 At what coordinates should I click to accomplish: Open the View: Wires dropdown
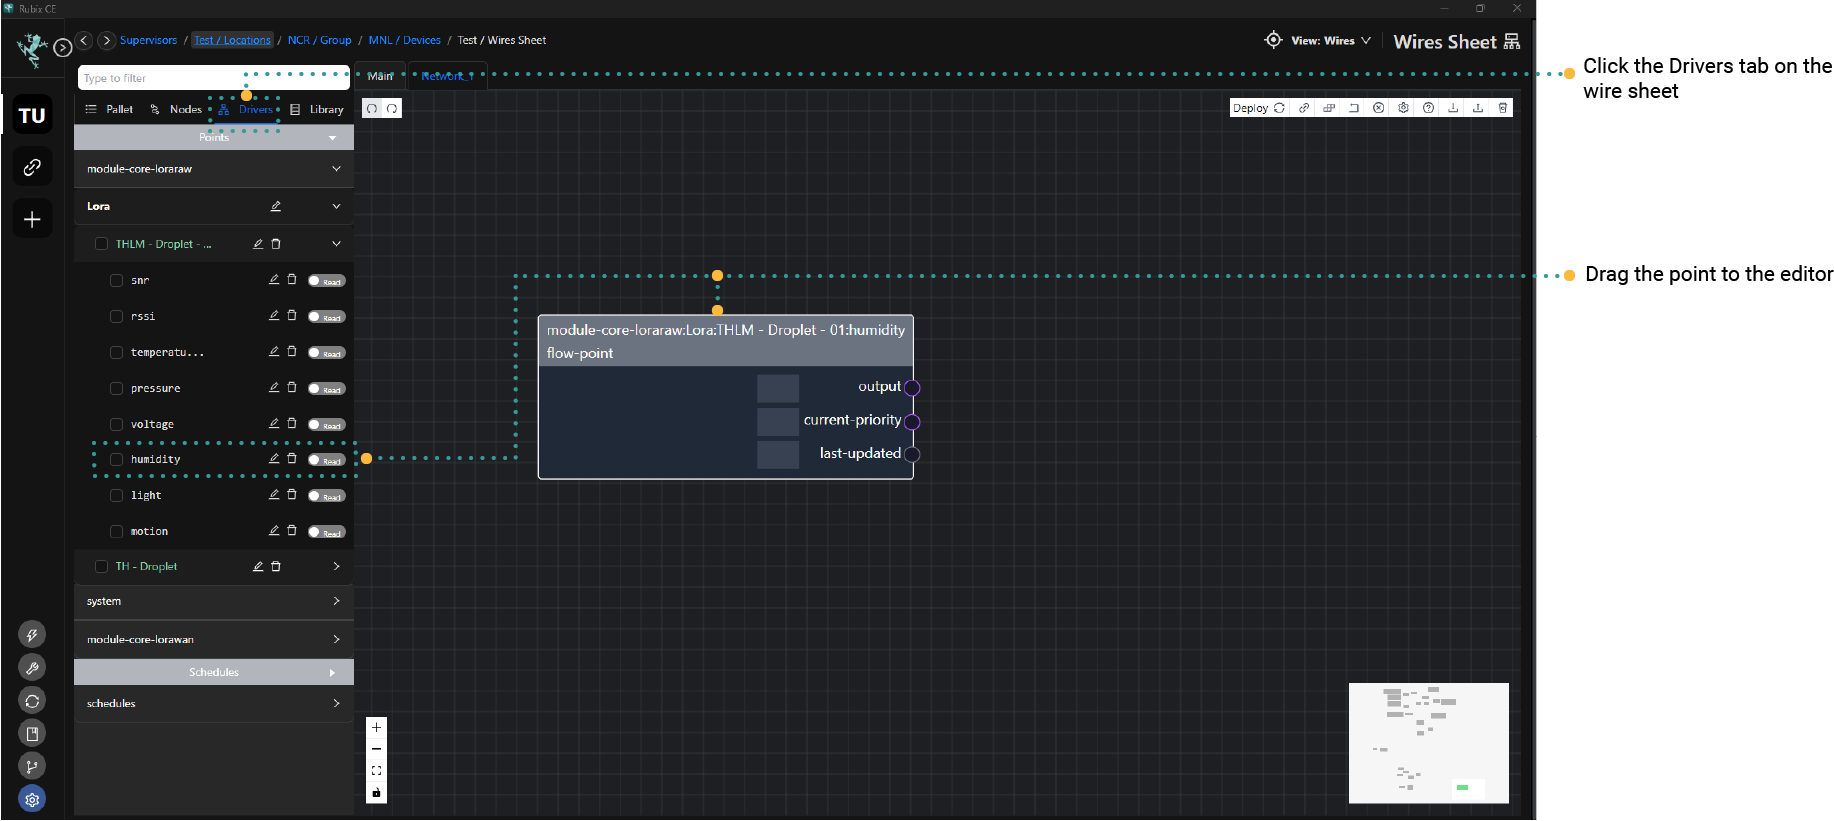[x=1330, y=41]
